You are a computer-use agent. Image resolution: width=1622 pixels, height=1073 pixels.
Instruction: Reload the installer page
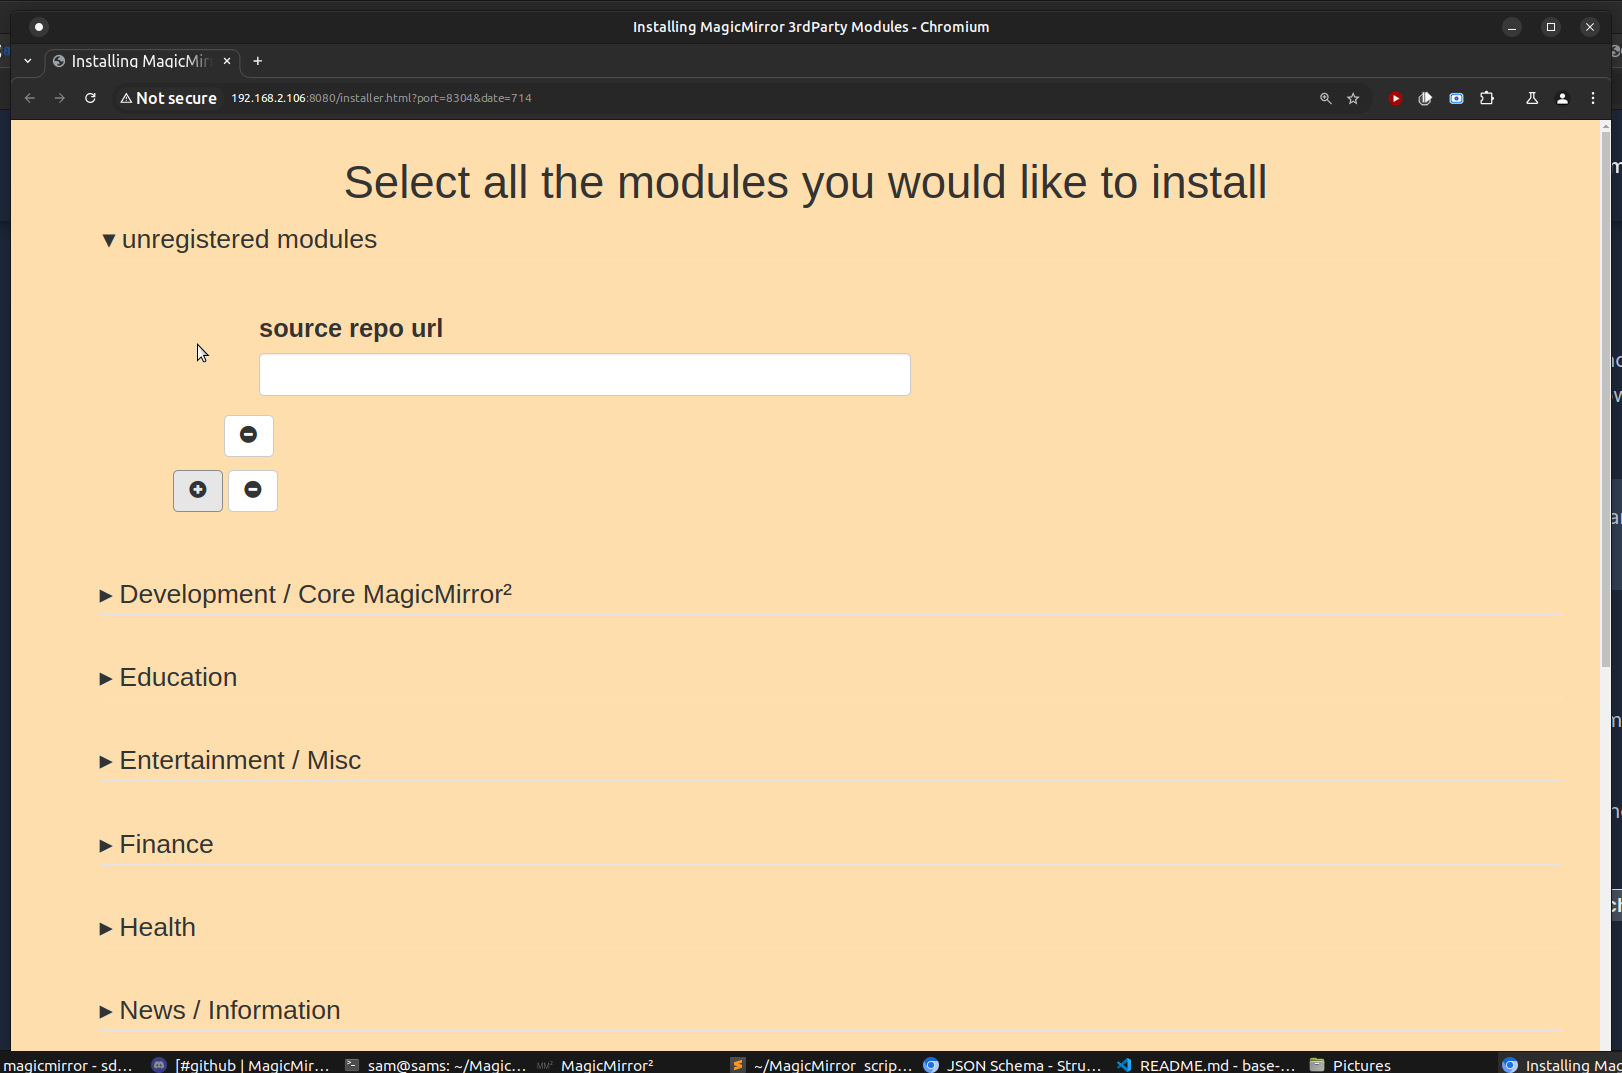(90, 98)
